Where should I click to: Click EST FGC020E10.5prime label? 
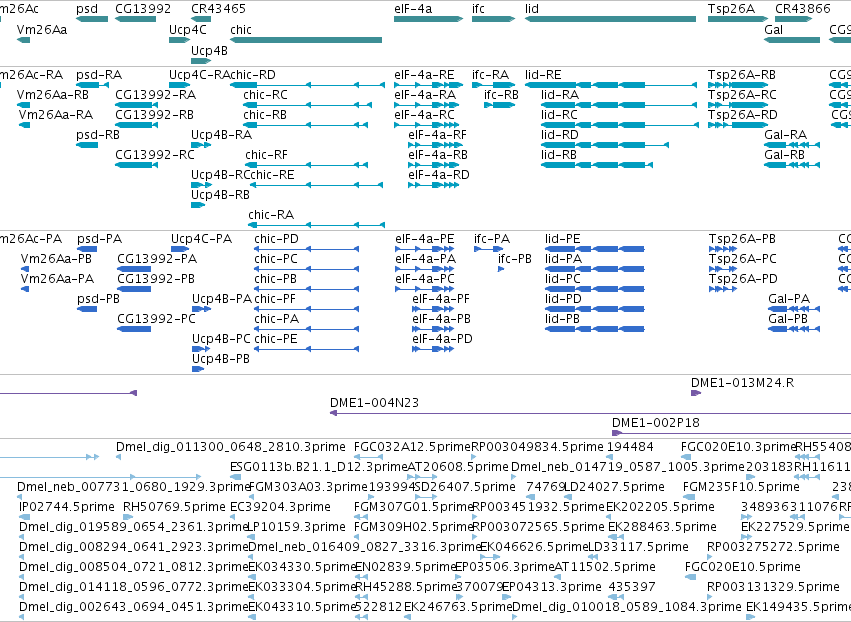point(742,567)
